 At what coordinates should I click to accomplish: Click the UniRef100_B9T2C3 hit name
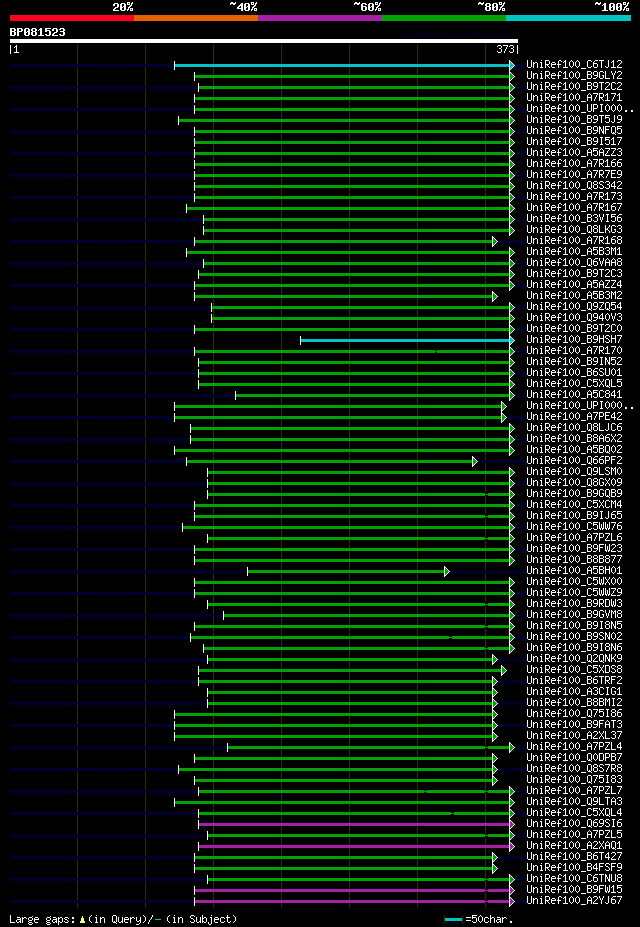coord(574,274)
